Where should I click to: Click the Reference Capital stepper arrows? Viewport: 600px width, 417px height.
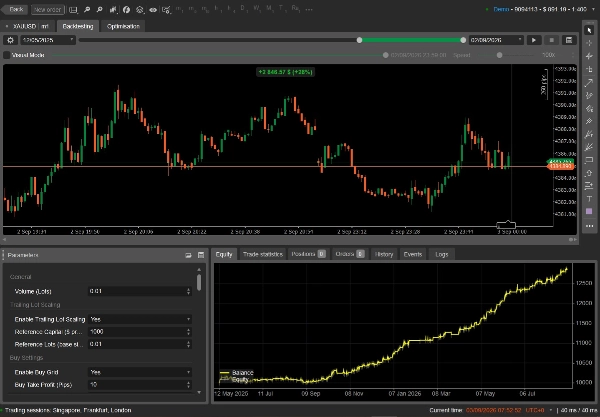(188, 332)
